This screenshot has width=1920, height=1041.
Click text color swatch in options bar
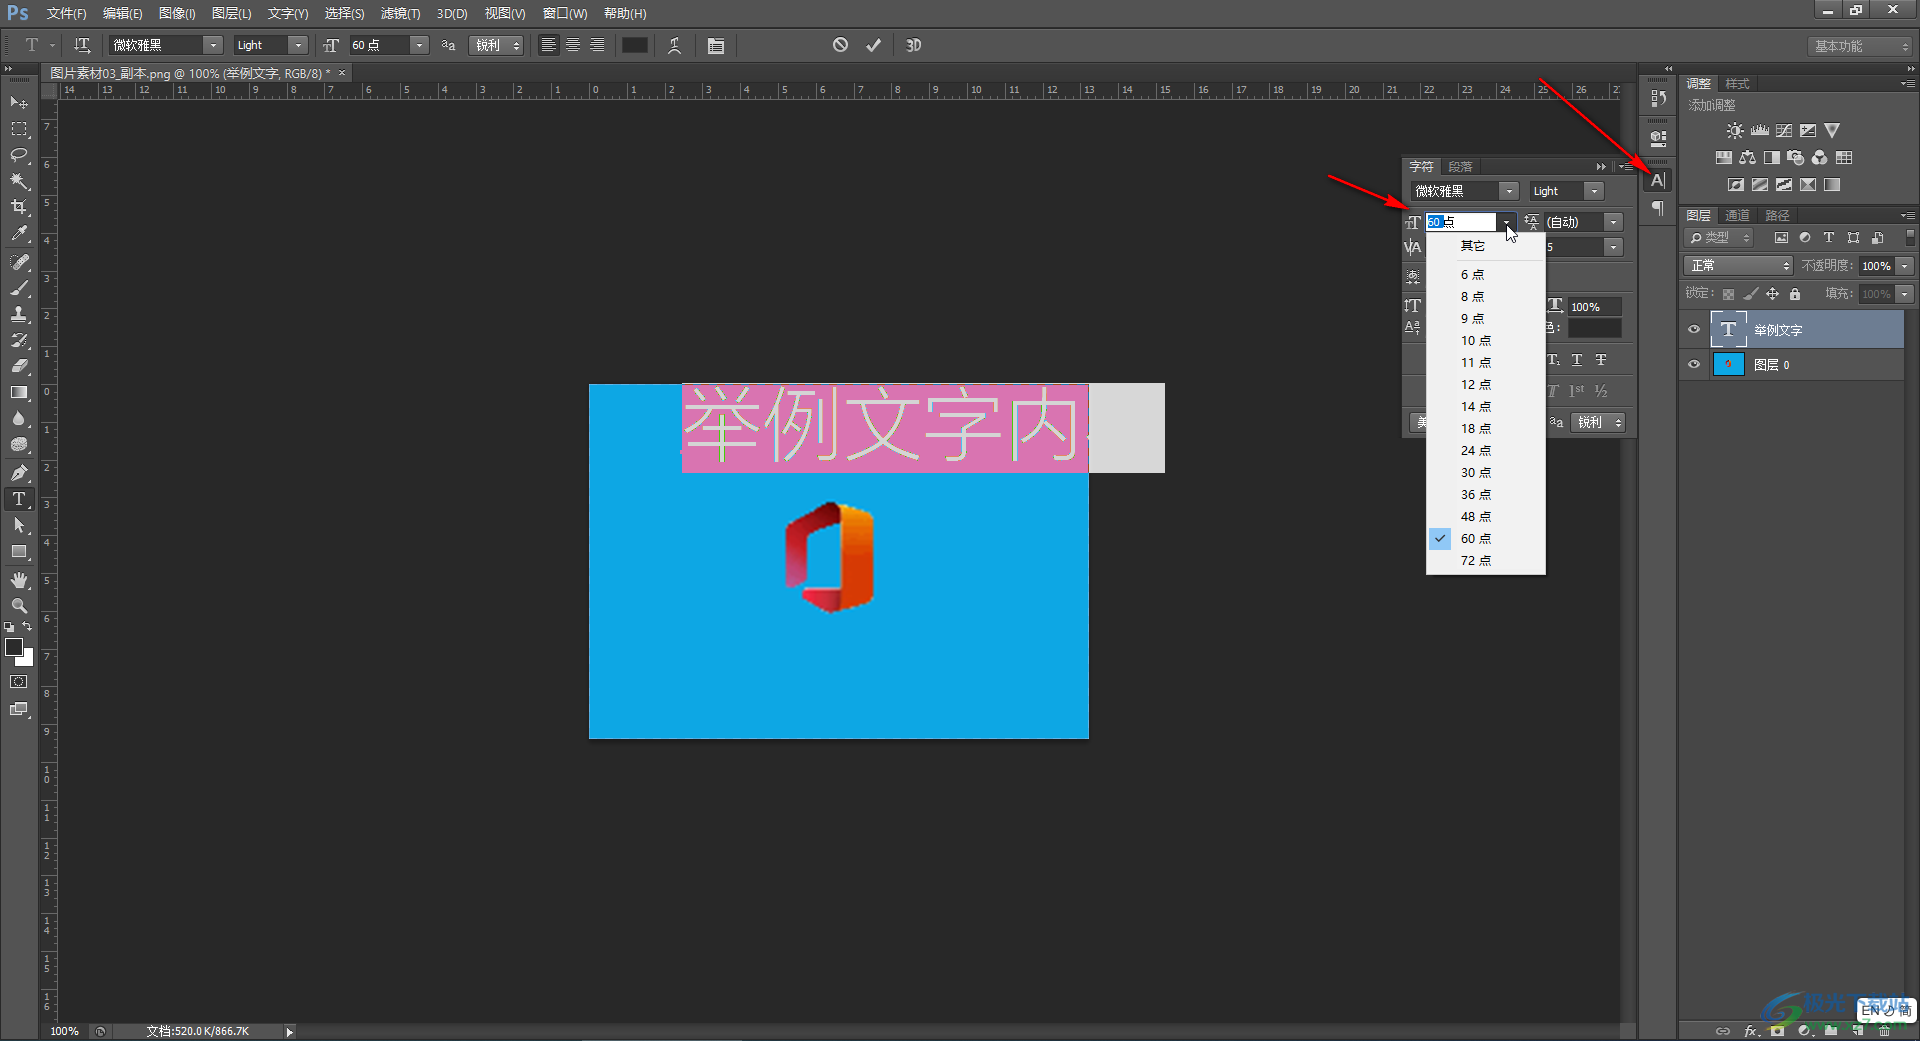pyautogui.click(x=635, y=45)
